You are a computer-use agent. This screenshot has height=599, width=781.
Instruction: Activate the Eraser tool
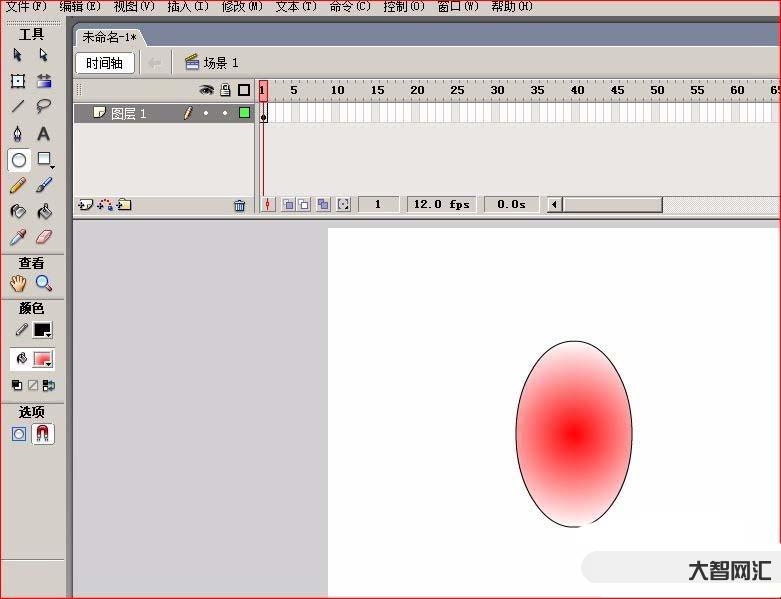(44, 237)
